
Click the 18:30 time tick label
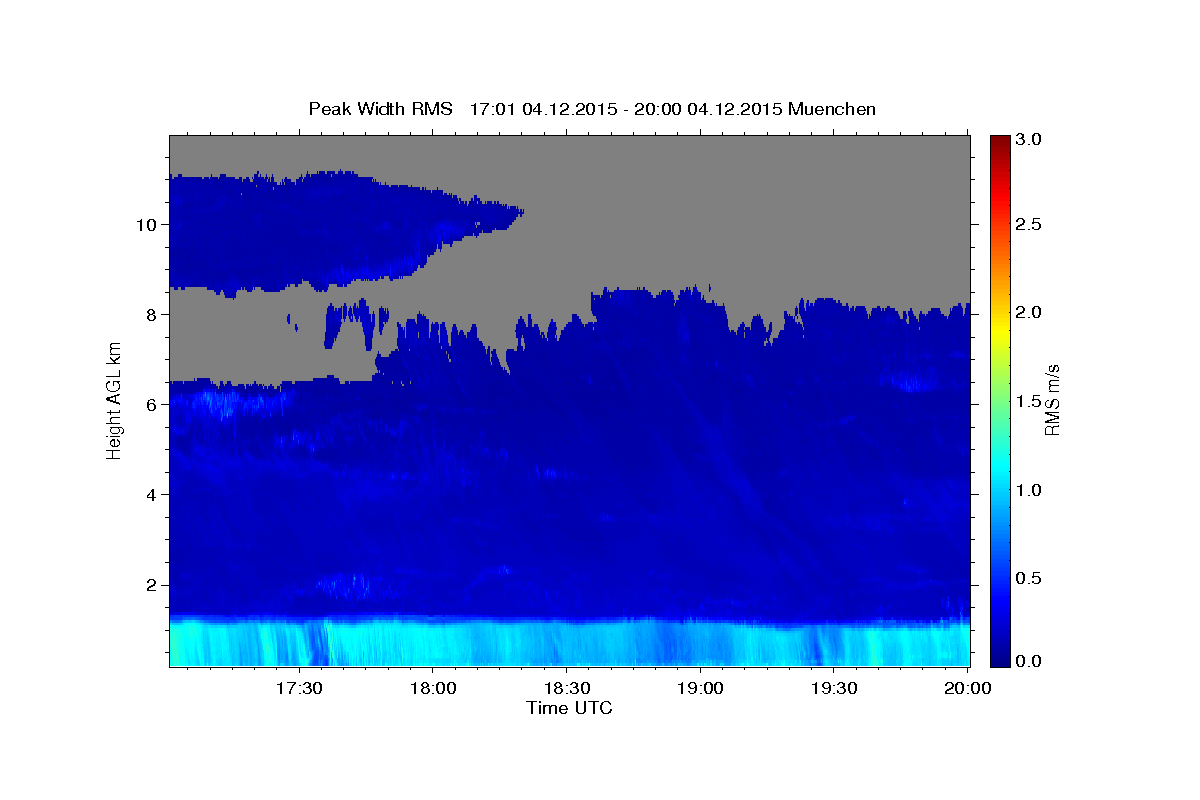coord(566,689)
